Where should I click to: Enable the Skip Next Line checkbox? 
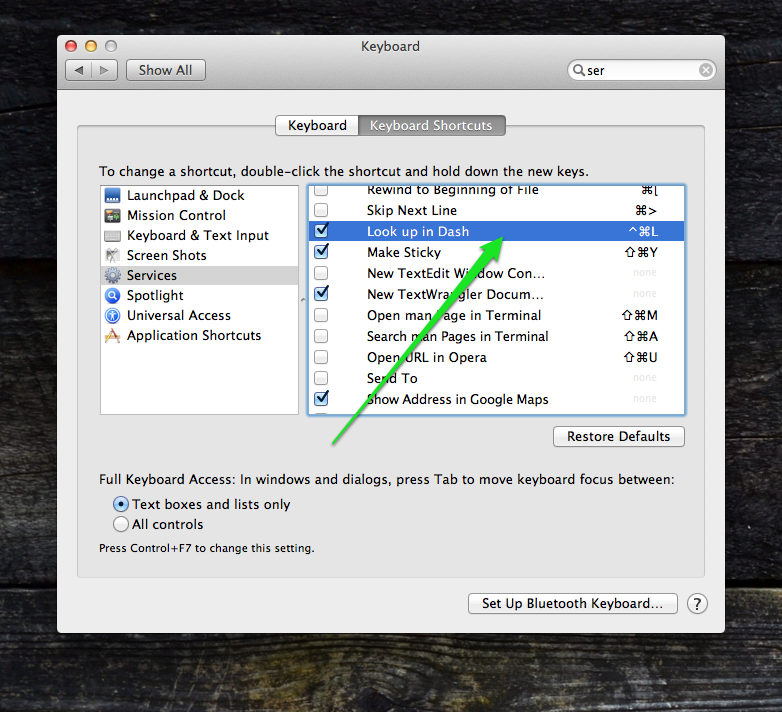[x=321, y=210]
